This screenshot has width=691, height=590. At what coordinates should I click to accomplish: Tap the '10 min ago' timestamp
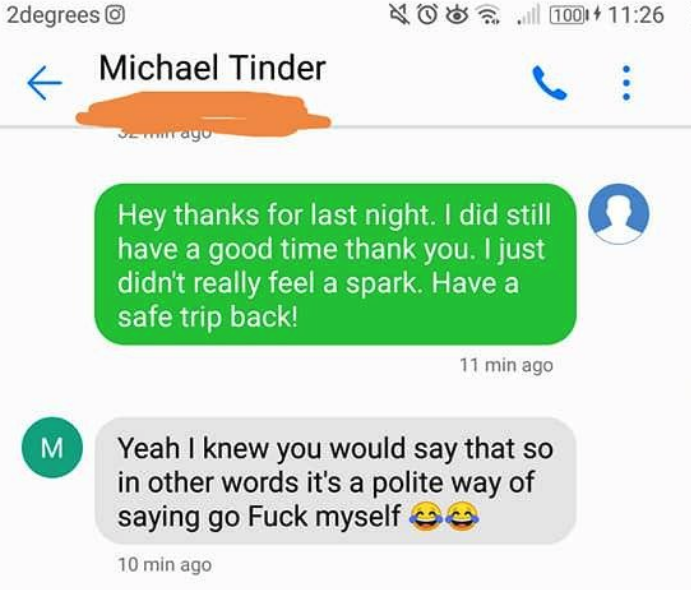165,565
